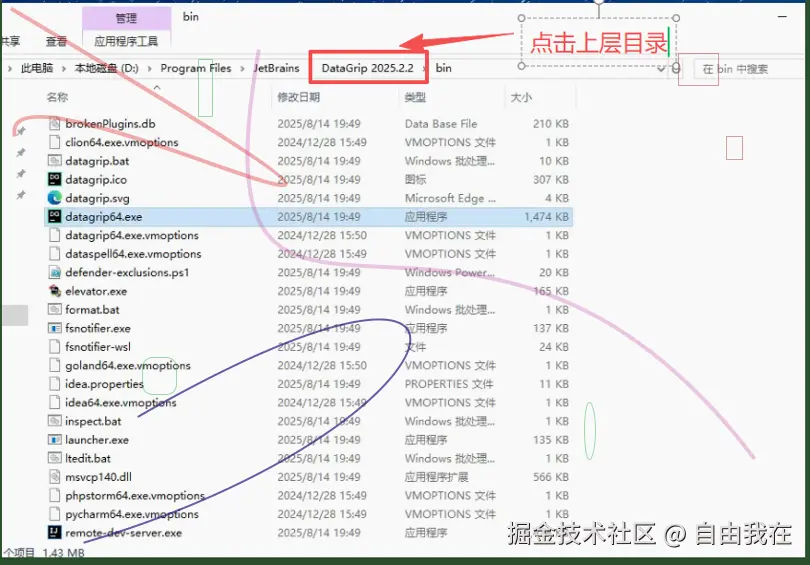Select the brokenPlugins.db file name

point(110,123)
